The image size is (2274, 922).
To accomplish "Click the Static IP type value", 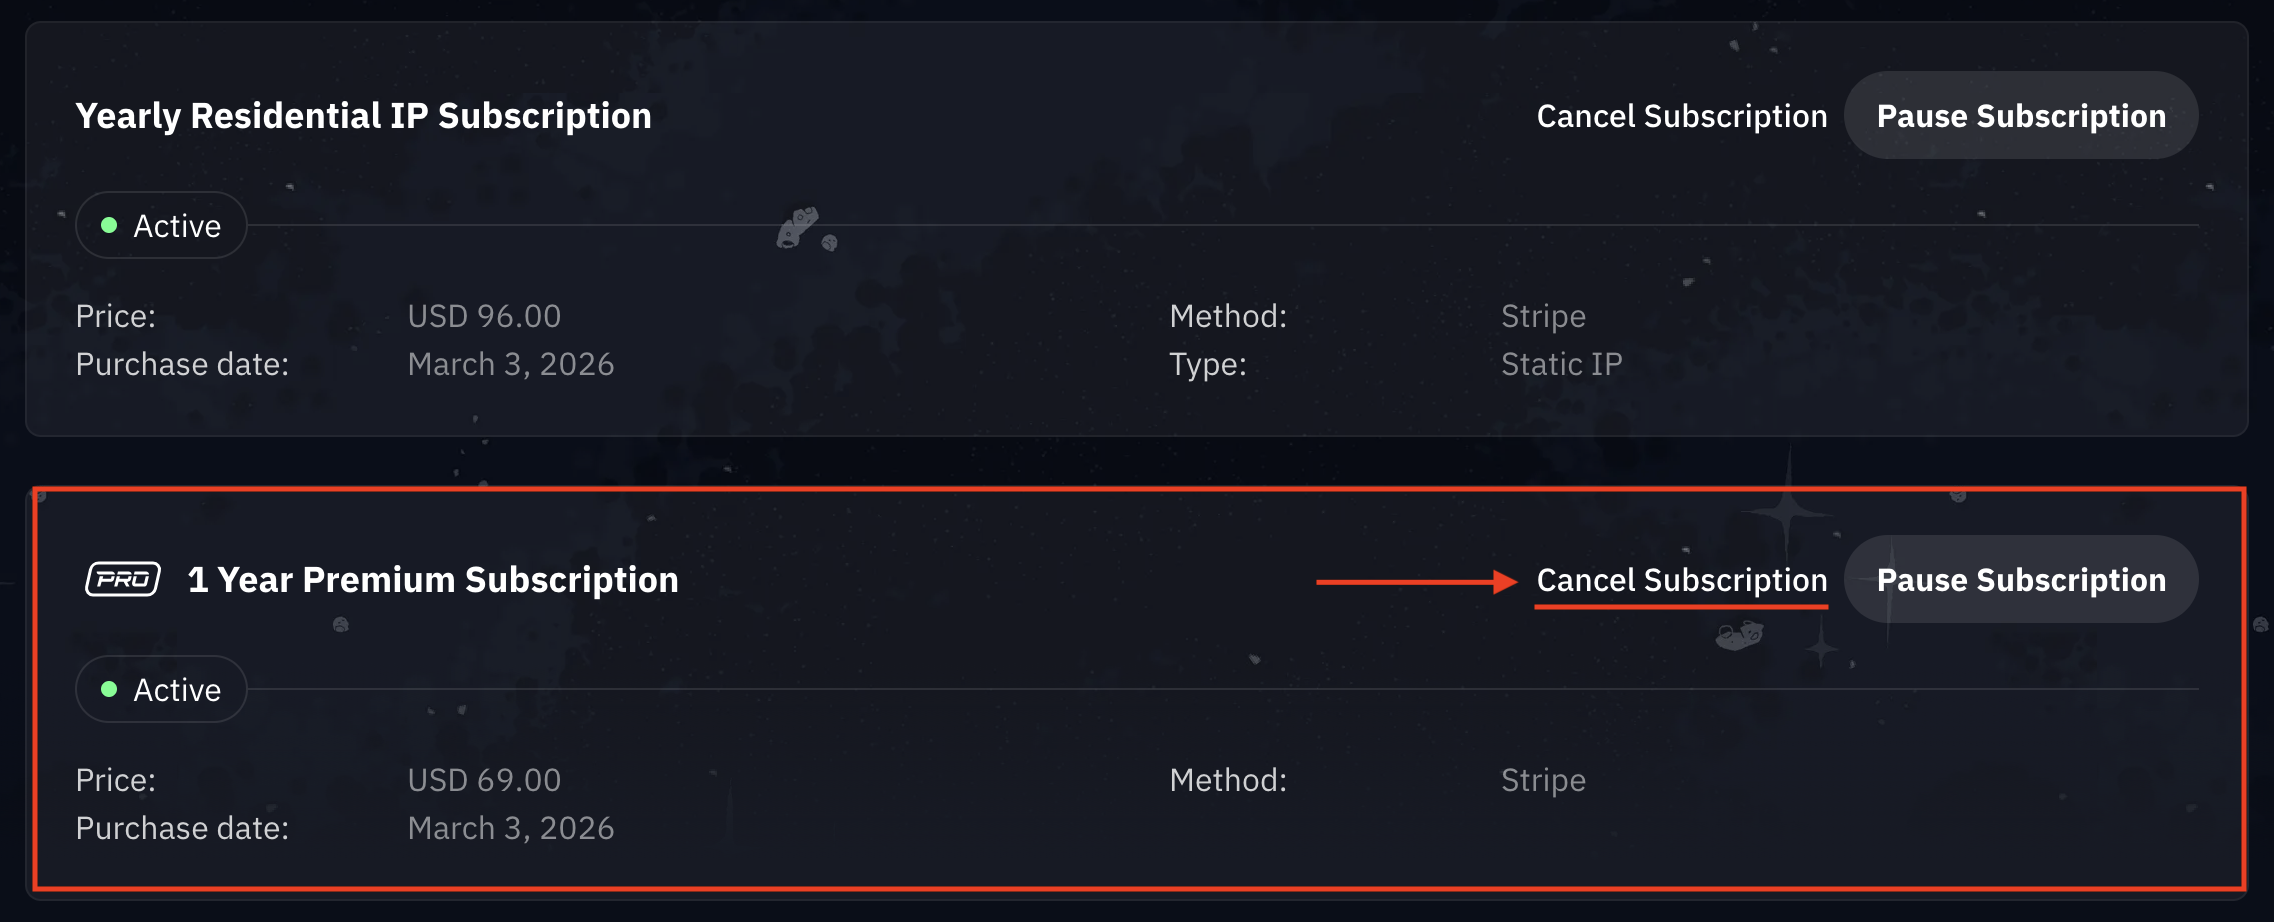I will (x=1561, y=364).
